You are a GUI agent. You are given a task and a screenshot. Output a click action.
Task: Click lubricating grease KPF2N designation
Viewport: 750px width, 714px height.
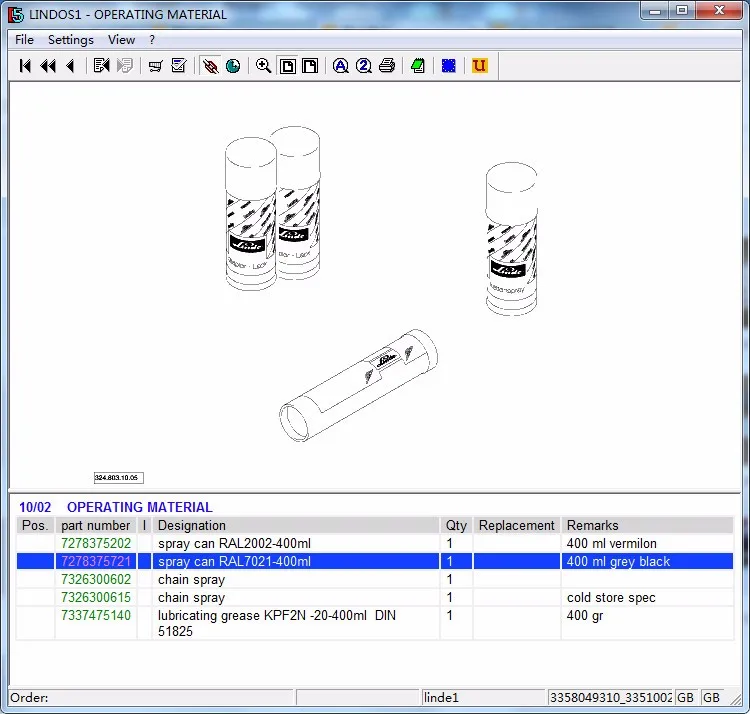(x=277, y=623)
